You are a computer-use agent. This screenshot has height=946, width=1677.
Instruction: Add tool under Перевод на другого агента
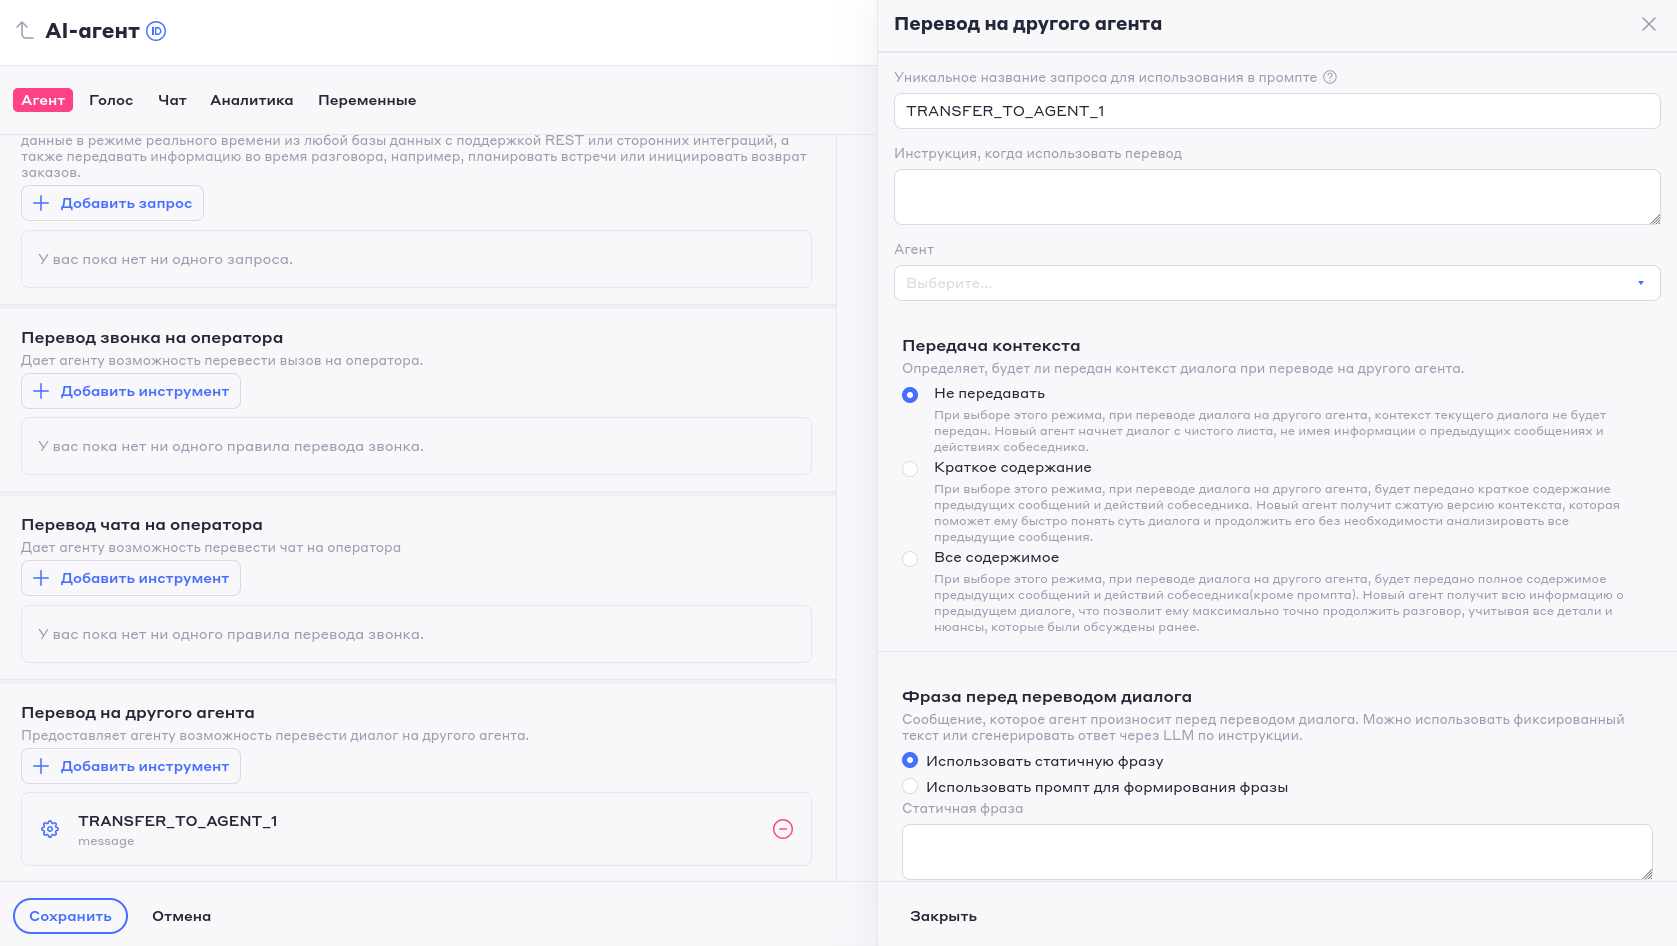[131, 766]
